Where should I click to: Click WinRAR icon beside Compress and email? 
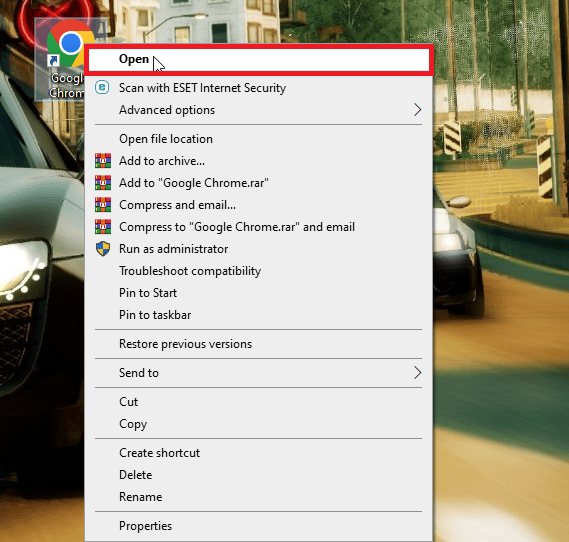(103, 205)
